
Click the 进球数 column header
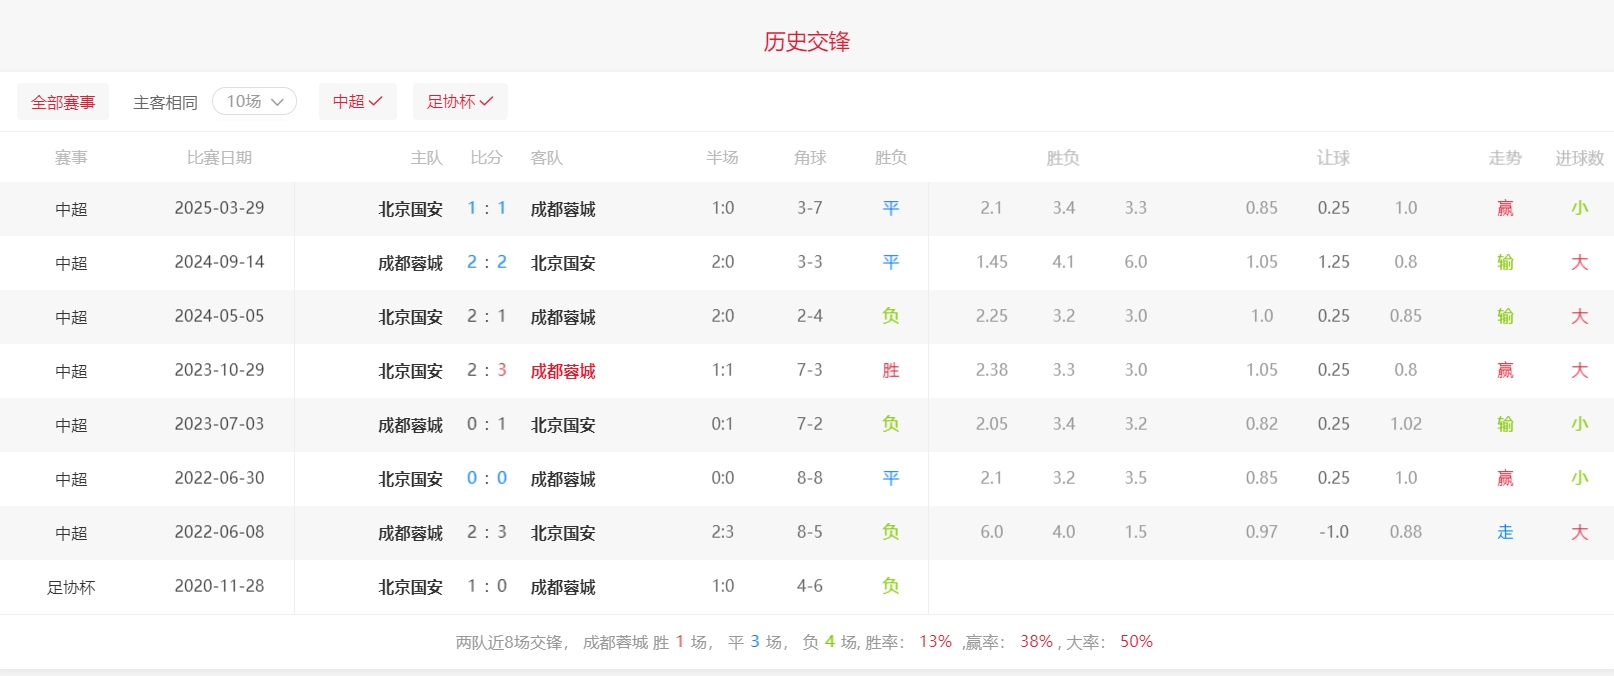click(x=1579, y=158)
